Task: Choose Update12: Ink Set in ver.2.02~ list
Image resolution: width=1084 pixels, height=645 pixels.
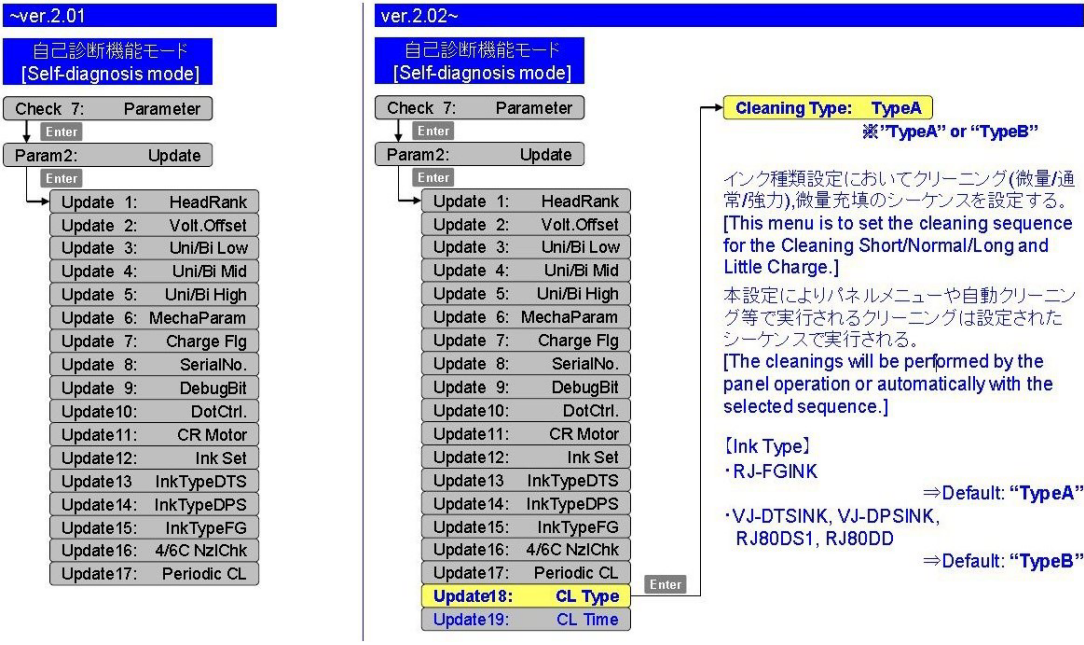Action: (x=524, y=458)
